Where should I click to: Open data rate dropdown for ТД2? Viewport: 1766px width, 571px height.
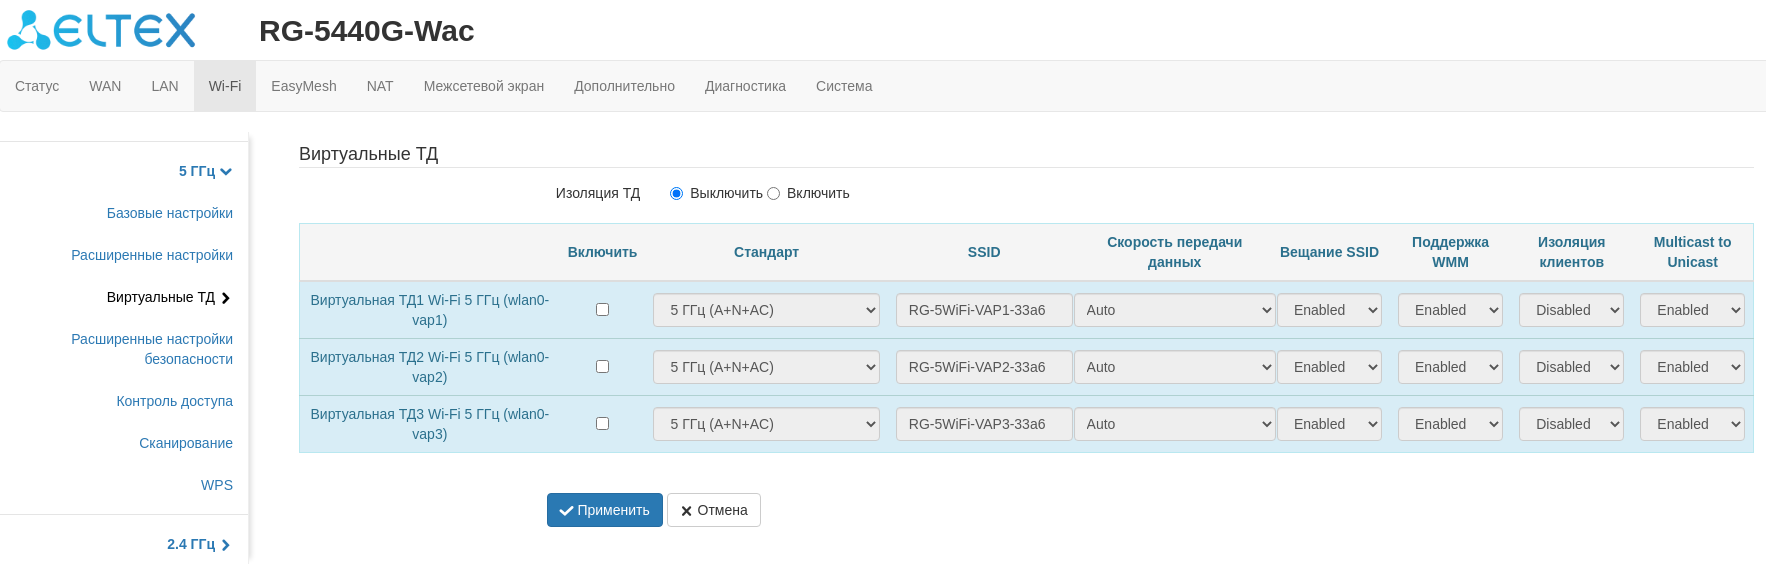1174,367
